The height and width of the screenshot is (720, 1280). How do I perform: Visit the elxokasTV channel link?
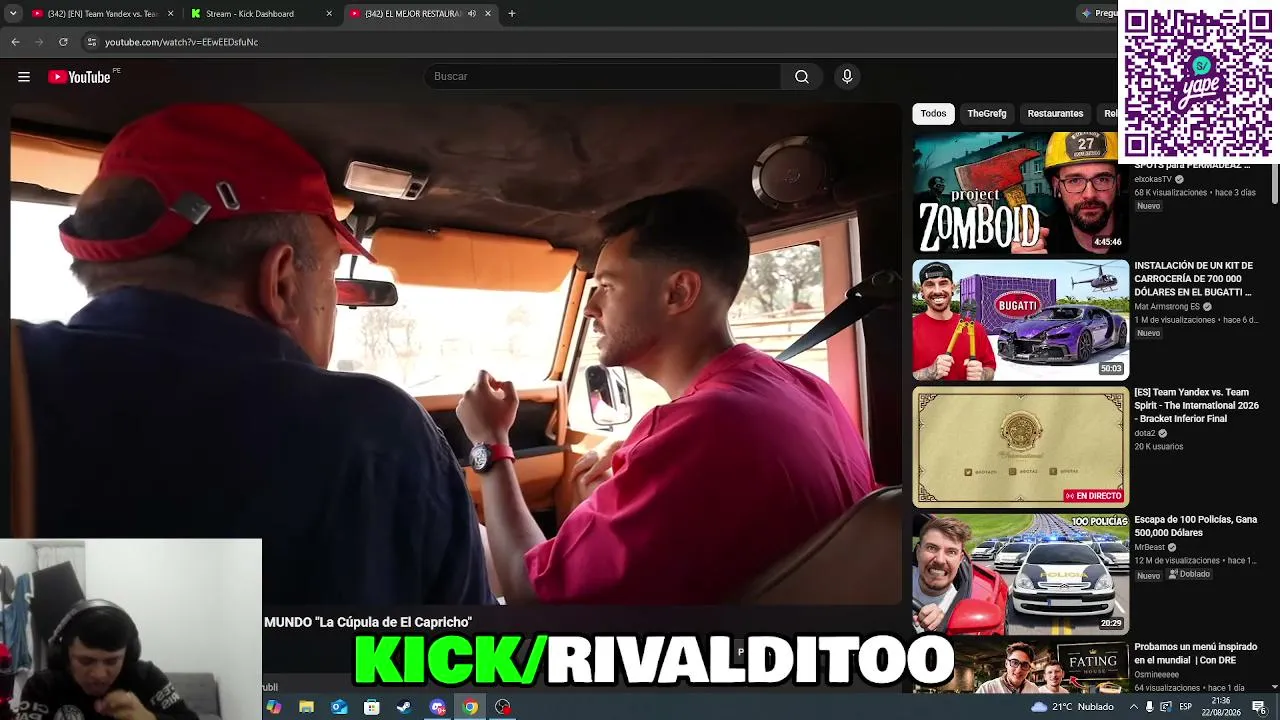[1153, 180]
